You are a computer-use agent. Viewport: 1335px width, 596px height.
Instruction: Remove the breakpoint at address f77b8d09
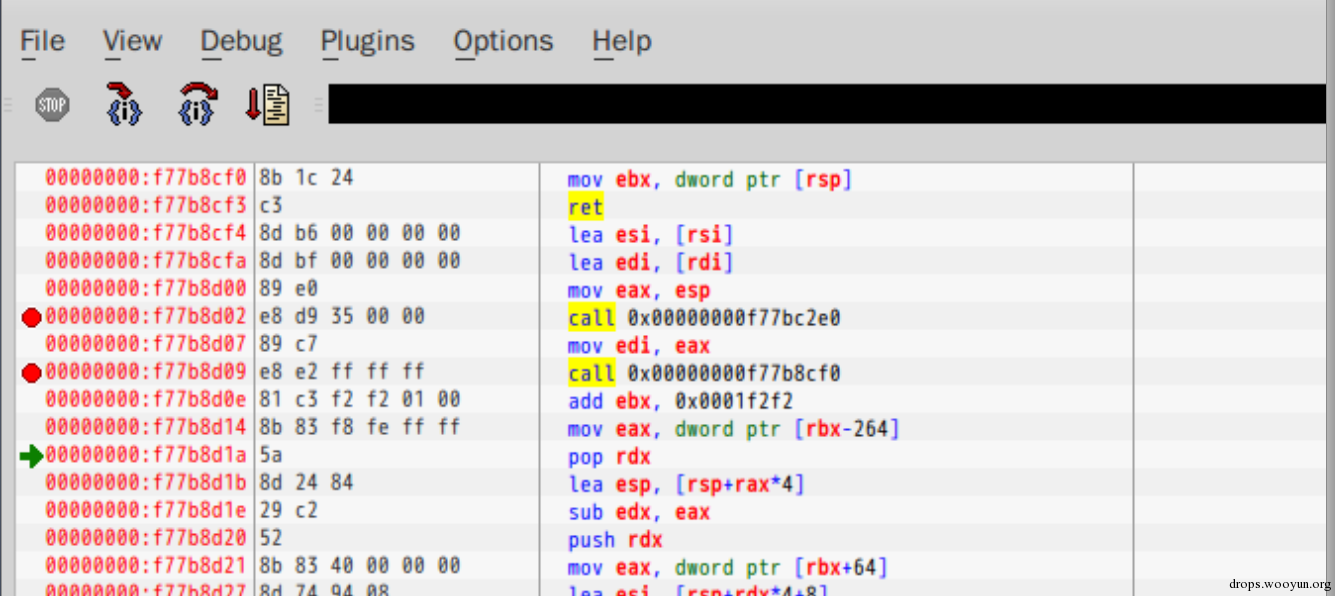tap(31, 373)
